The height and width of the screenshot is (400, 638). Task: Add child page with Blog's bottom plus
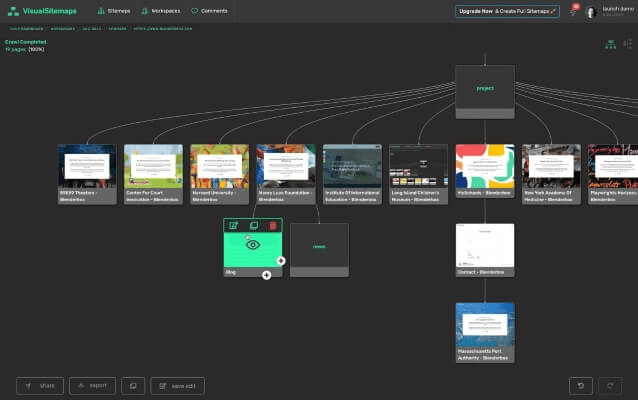pyautogui.click(x=267, y=275)
